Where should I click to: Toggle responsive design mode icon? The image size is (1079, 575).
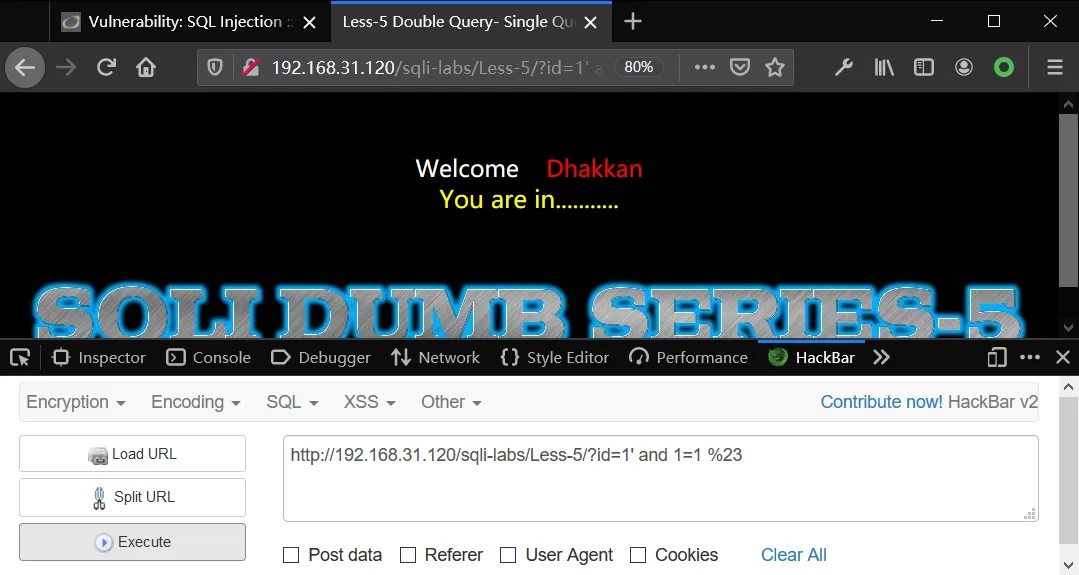(996, 358)
